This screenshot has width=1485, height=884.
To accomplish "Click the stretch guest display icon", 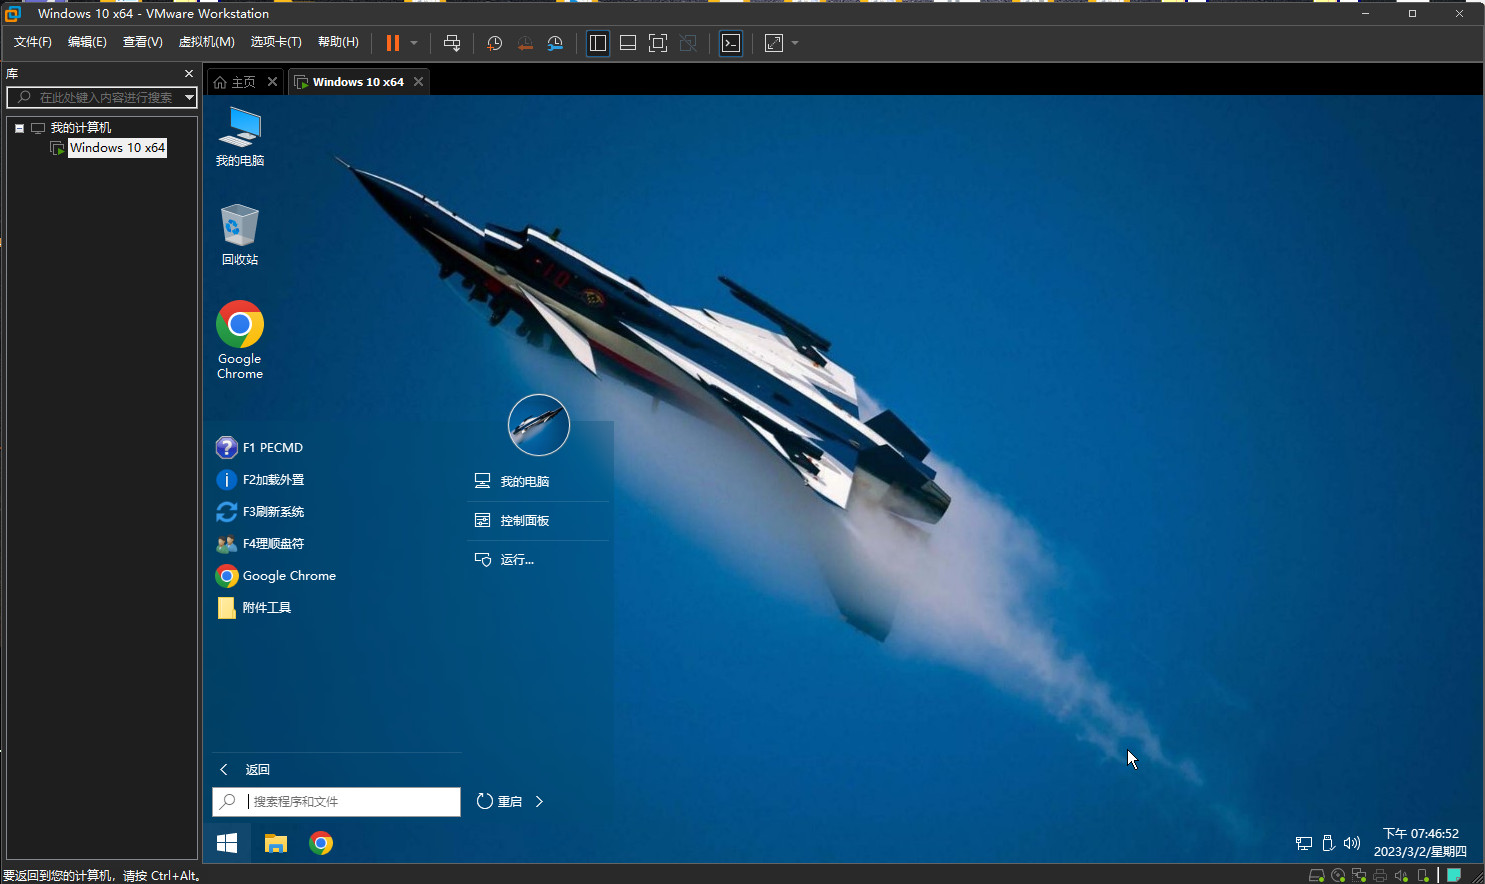I will (774, 43).
